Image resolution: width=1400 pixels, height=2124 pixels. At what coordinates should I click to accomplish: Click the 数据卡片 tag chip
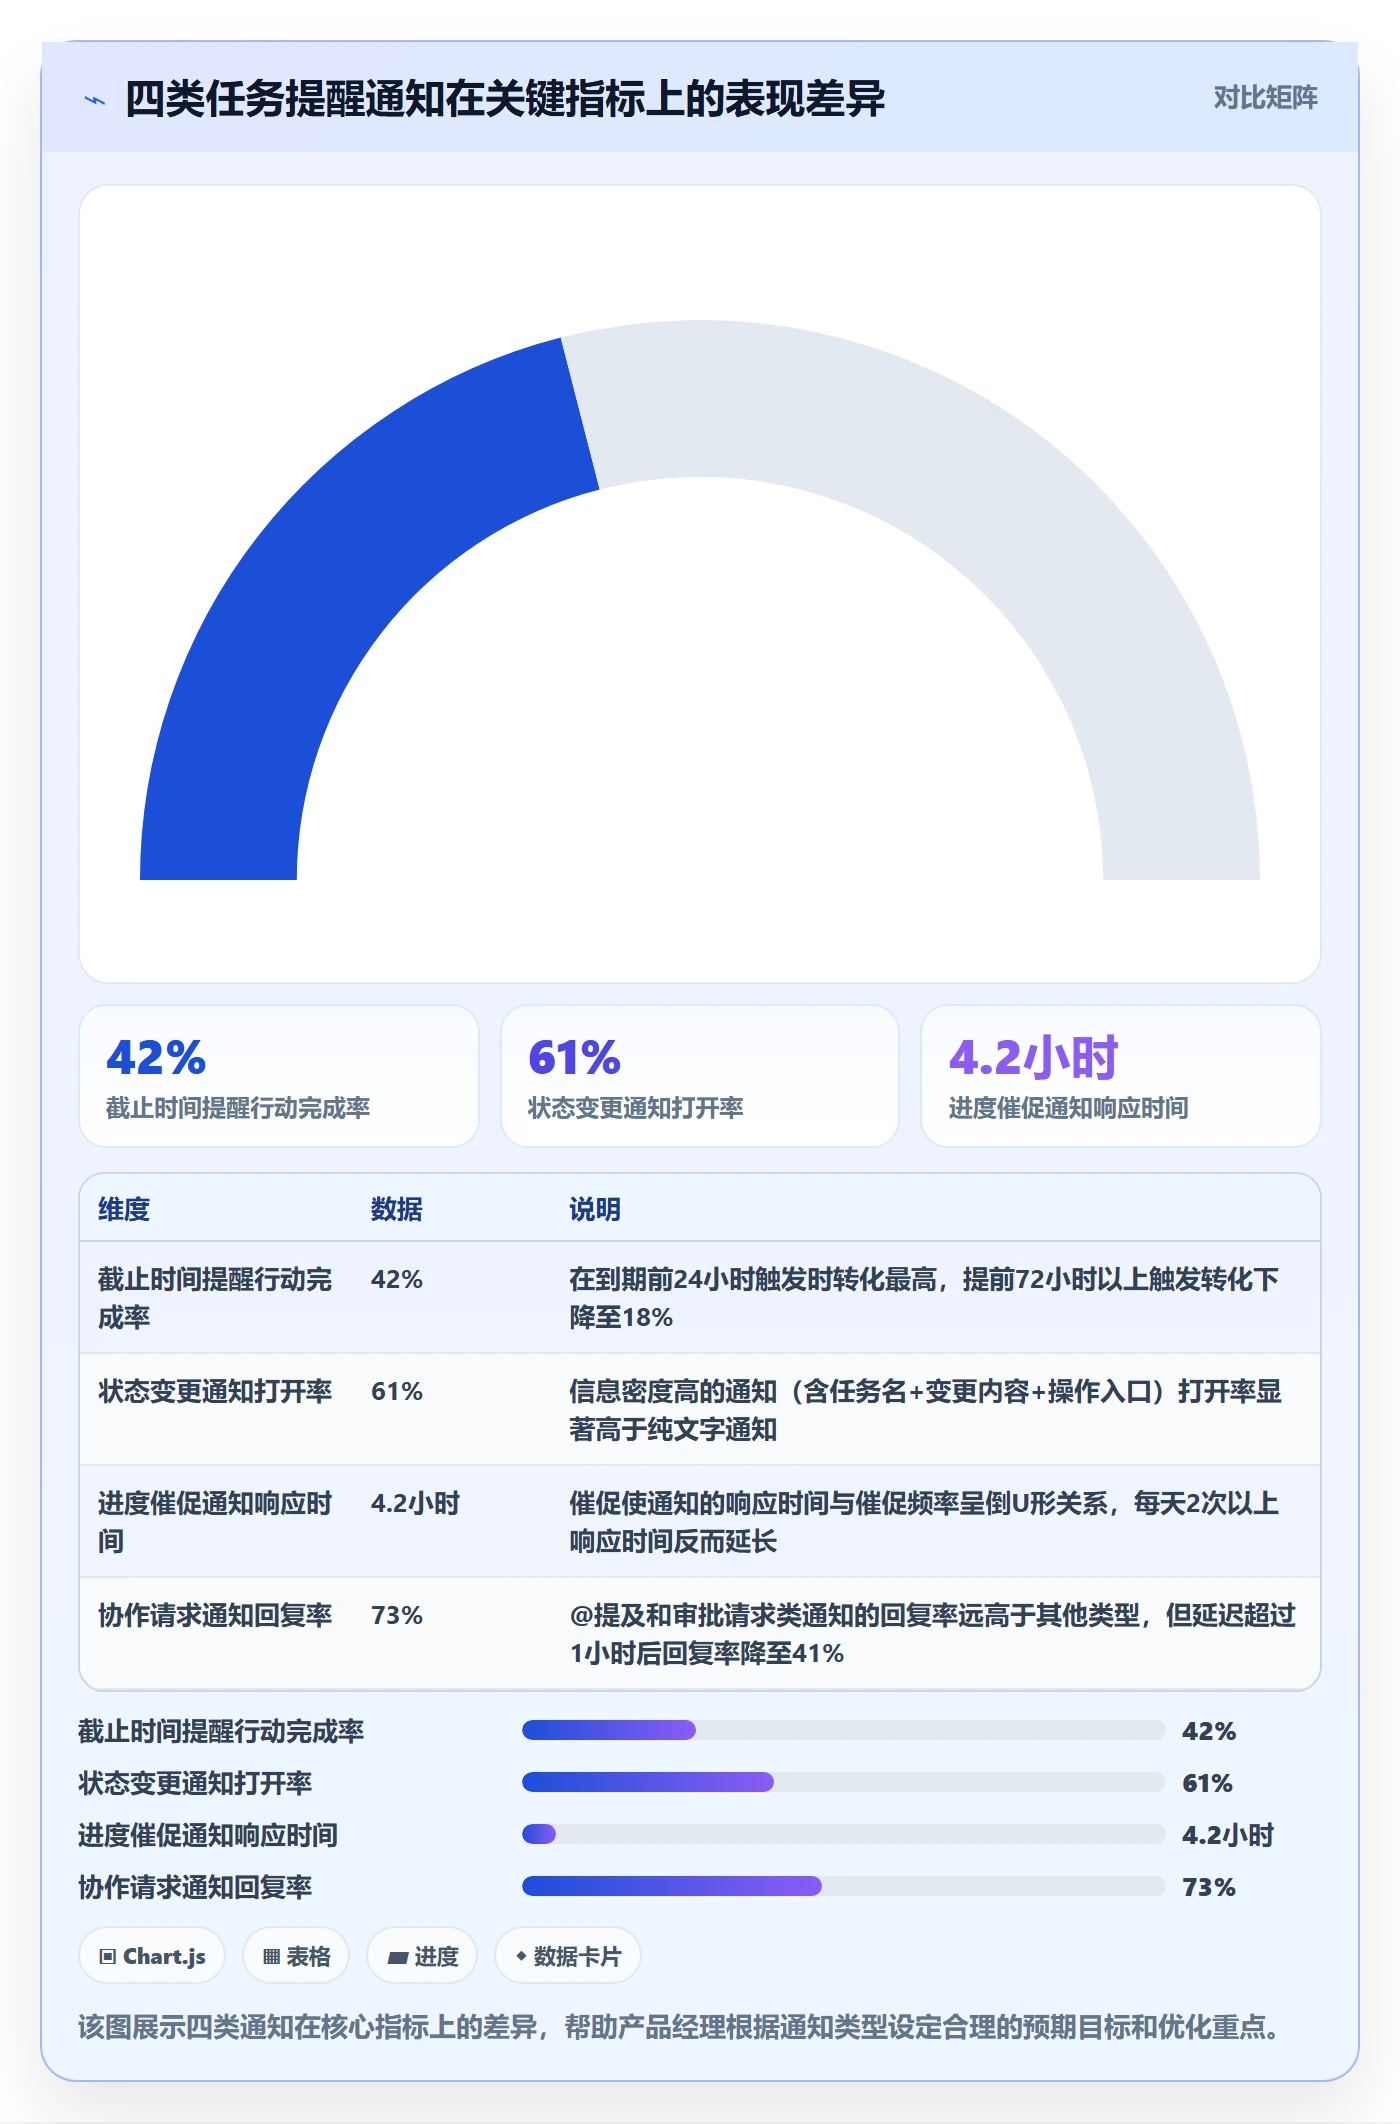568,1956
